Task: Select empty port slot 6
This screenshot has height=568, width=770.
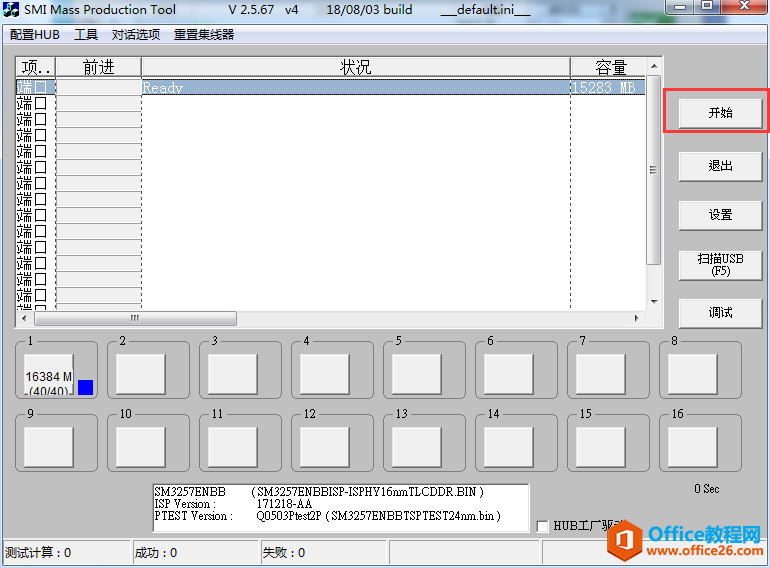Action: (x=509, y=375)
